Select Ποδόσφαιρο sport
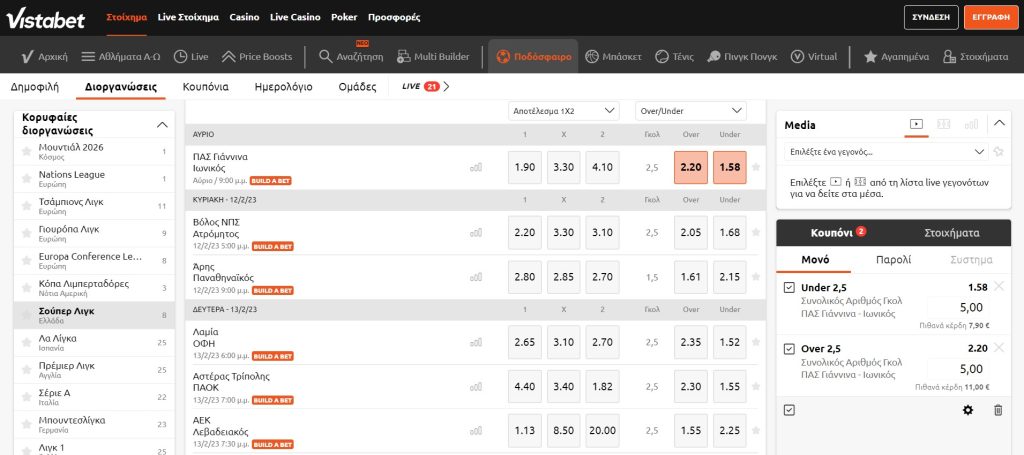This screenshot has width=1024, height=455. [534, 57]
